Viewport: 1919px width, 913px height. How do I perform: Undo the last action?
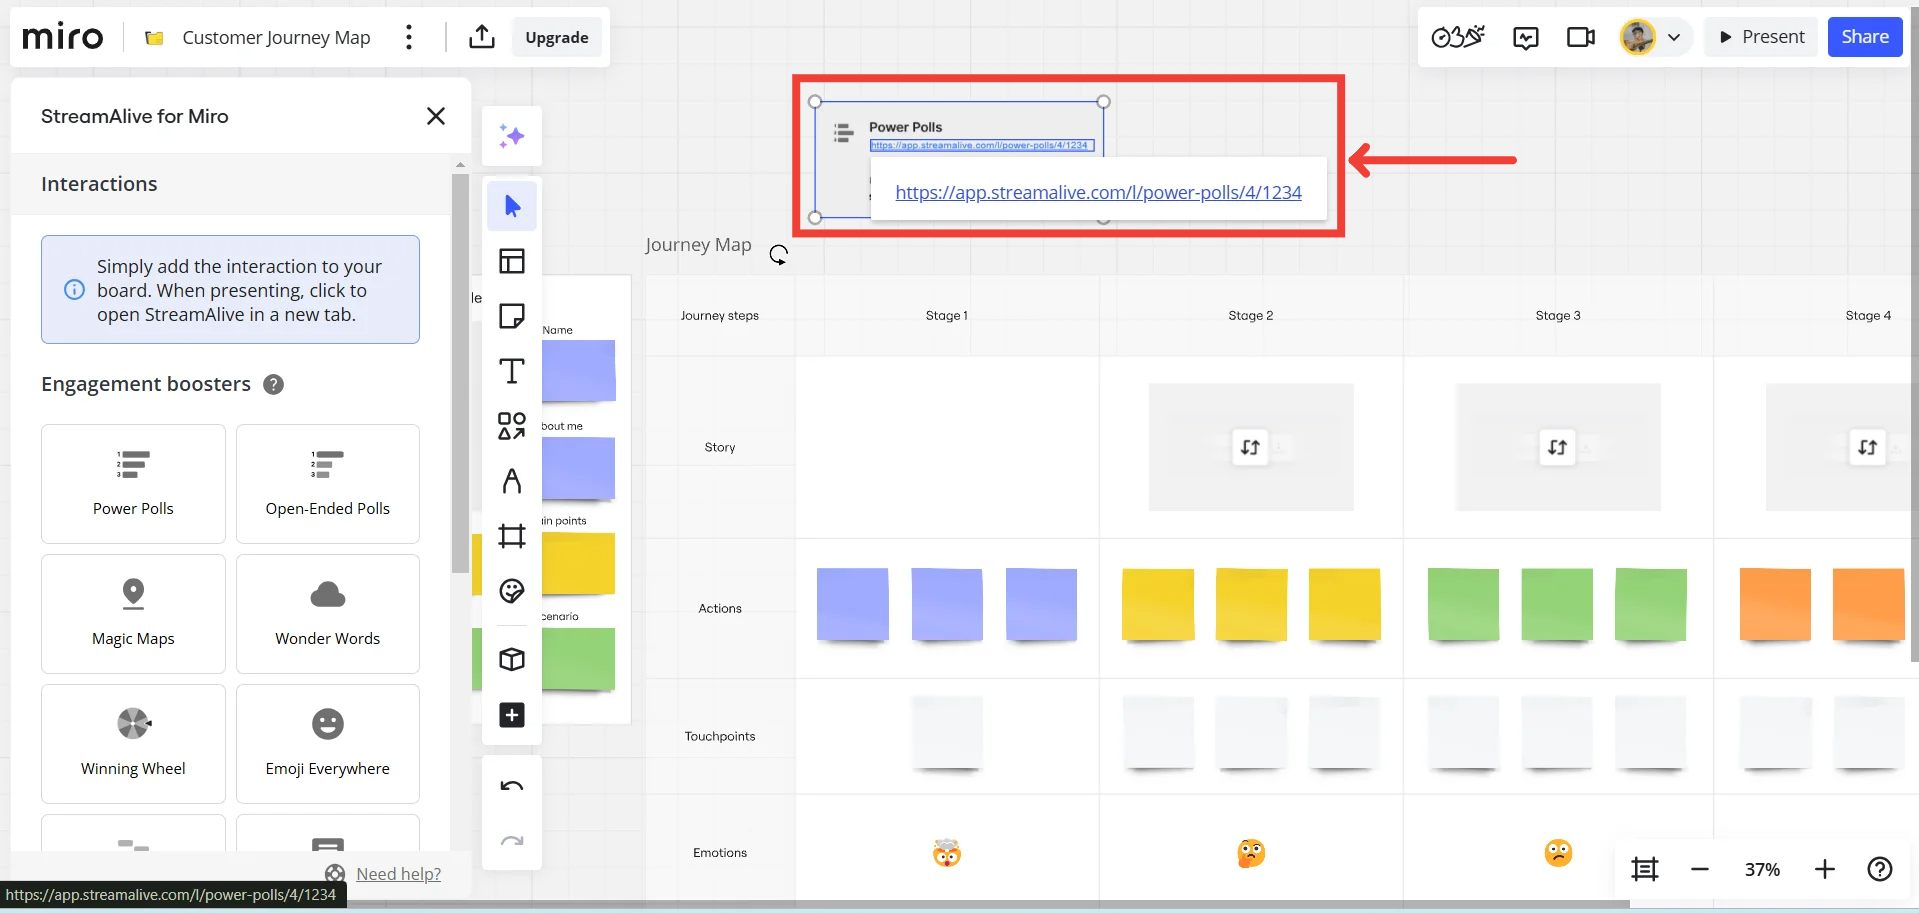[x=512, y=786]
